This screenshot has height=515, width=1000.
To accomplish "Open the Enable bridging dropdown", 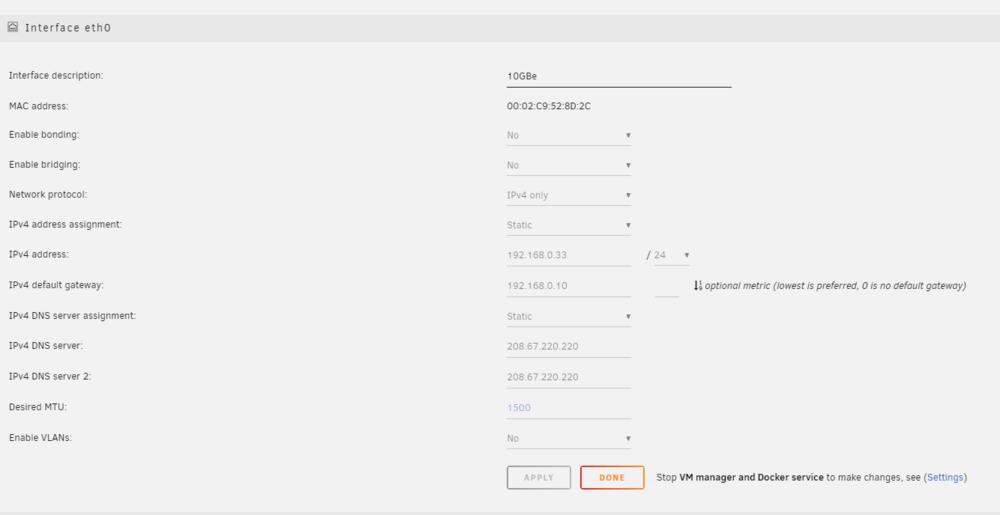I will [568, 165].
